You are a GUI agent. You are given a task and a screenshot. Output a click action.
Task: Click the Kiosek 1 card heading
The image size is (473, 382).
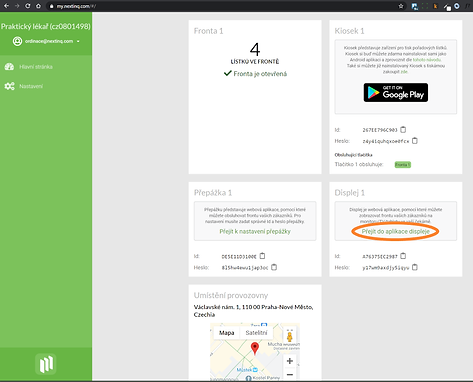coord(349,31)
